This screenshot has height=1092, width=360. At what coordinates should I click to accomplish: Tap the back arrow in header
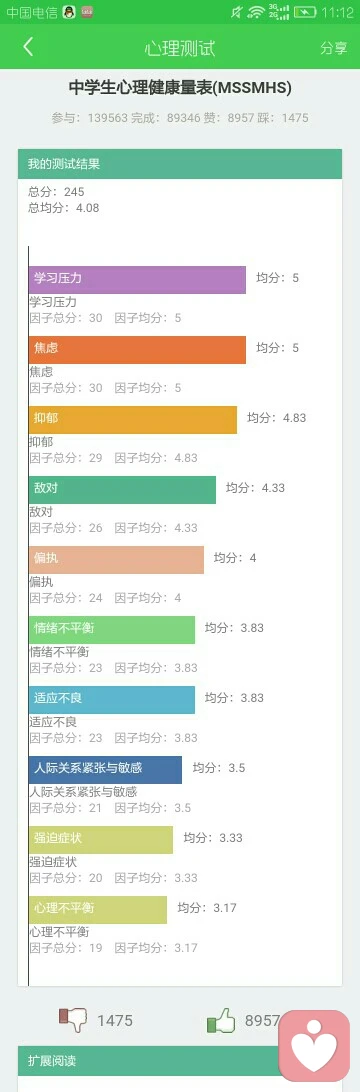click(x=28, y=47)
